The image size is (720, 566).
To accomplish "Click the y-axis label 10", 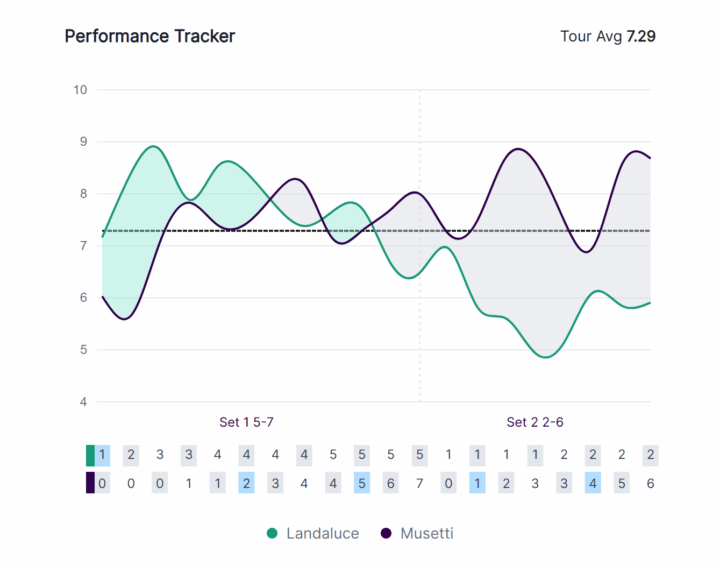I will pos(80,90).
